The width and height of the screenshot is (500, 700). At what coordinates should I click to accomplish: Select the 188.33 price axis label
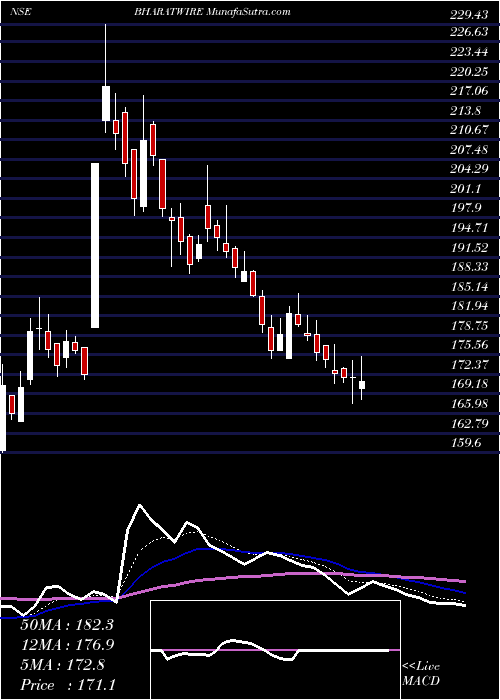[469, 267]
